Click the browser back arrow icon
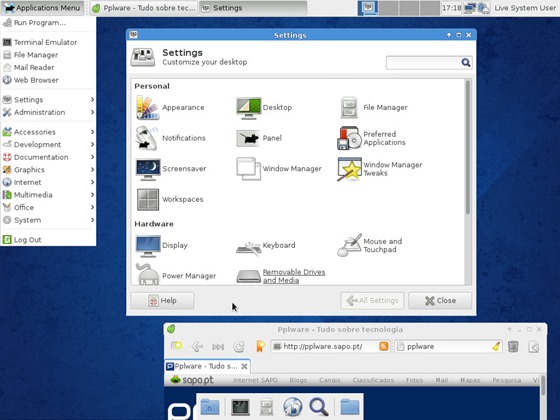Image resolution: width=560 pixels, height=420 pixels. click(197, 346)
